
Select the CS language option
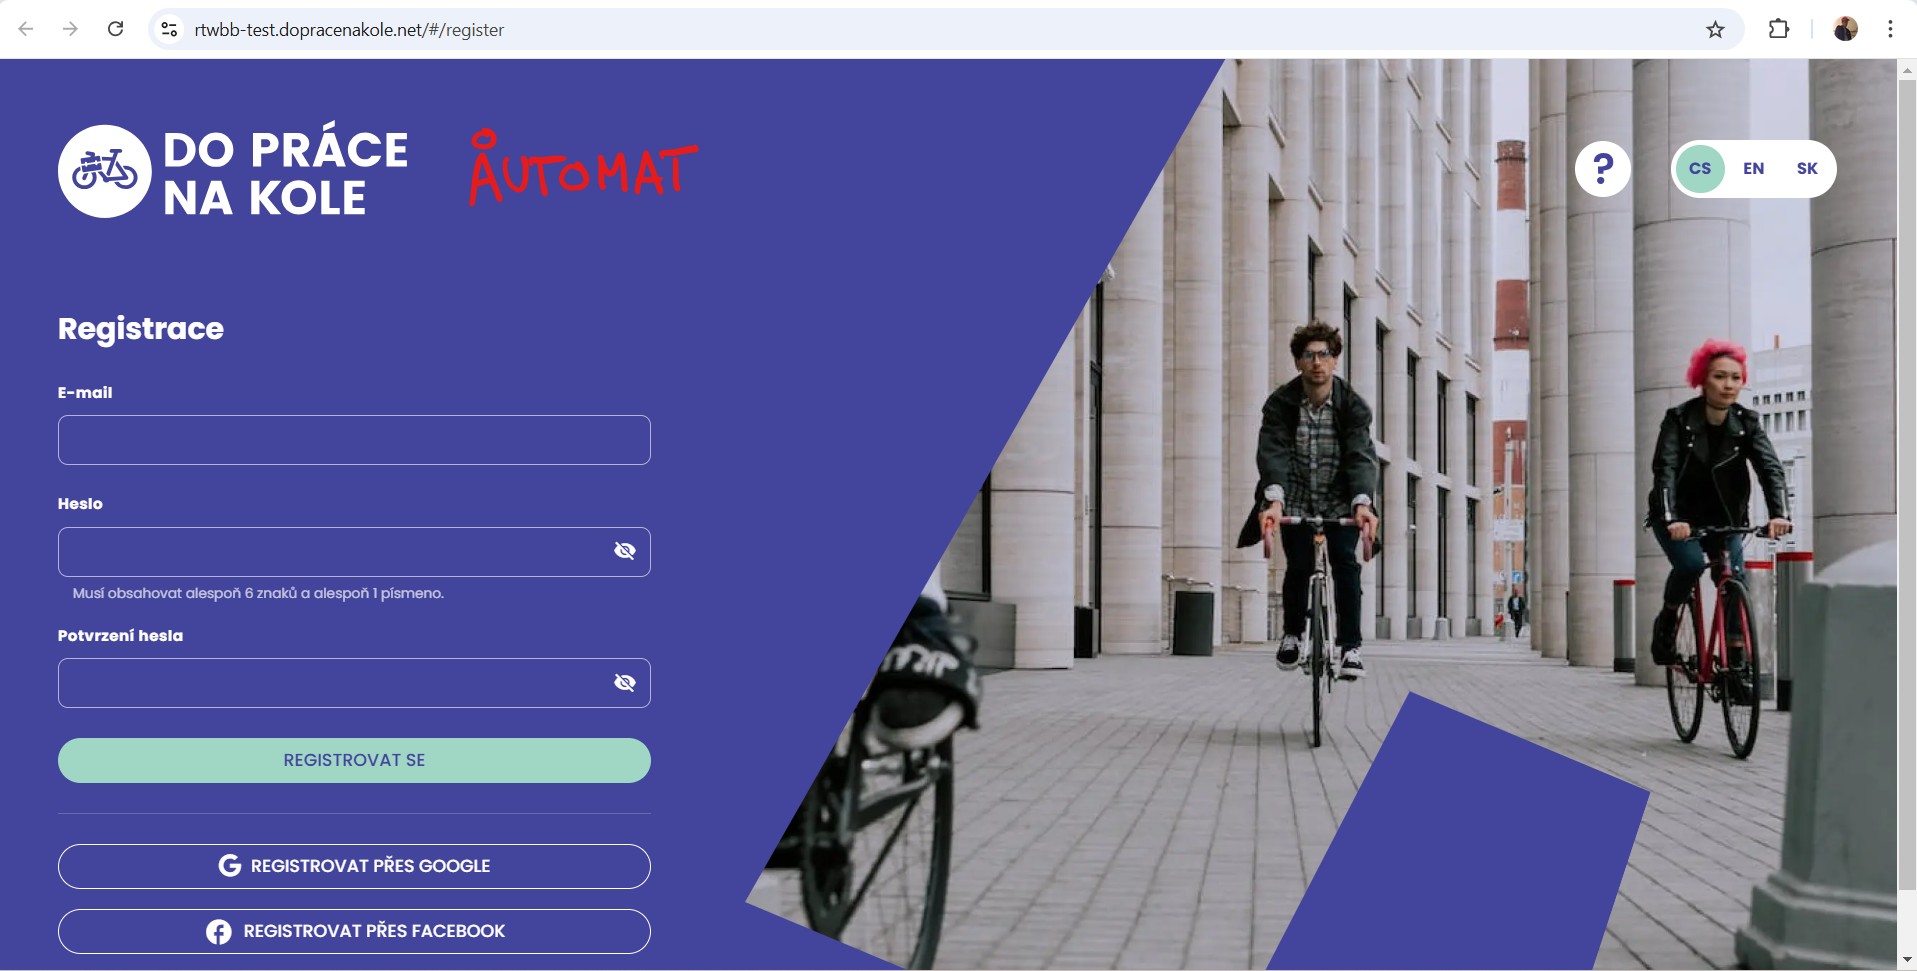1700,169
